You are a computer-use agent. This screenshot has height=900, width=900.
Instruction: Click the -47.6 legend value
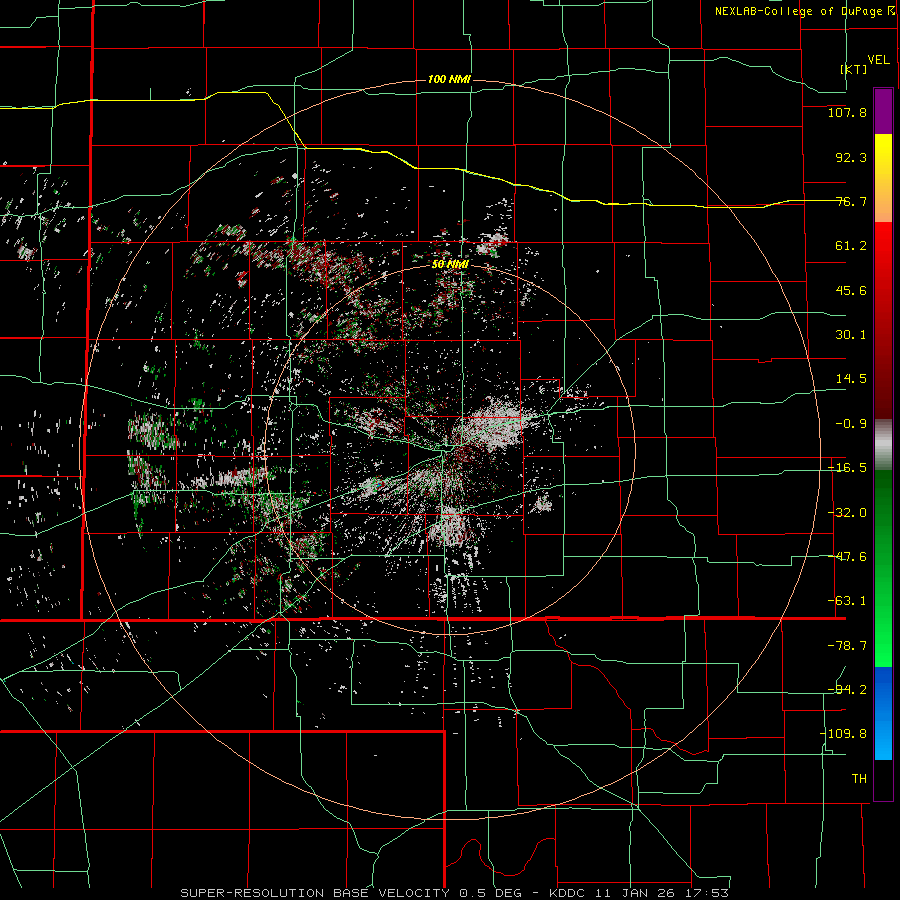pyautogui.click(x=847, y=557)
